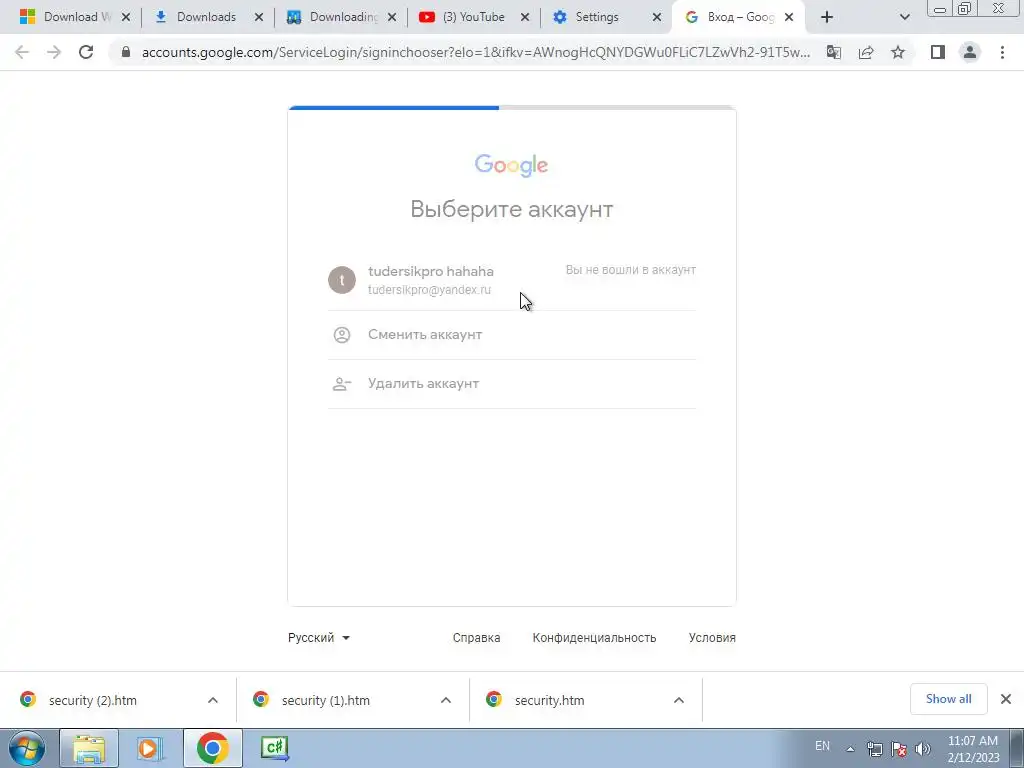Open a new tab with the plus button
The image size is (1024, 768).
tap(827, 17)
